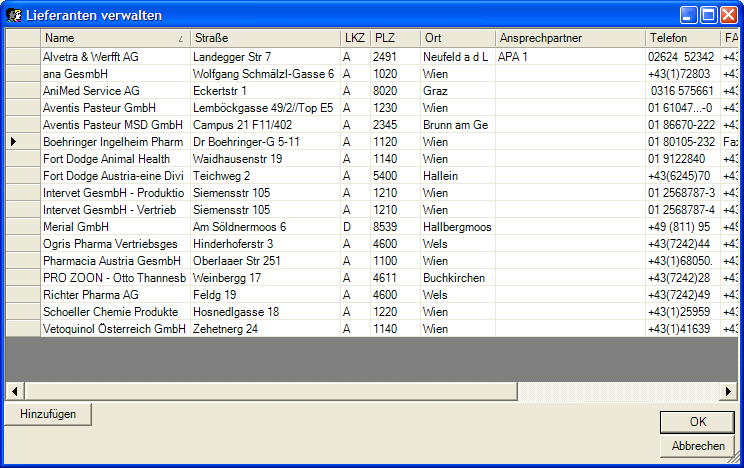744x468 pixels.
Task: Select the Intervet GesmbH - Vertrieb cell
Action: click(x=115, y=210)
